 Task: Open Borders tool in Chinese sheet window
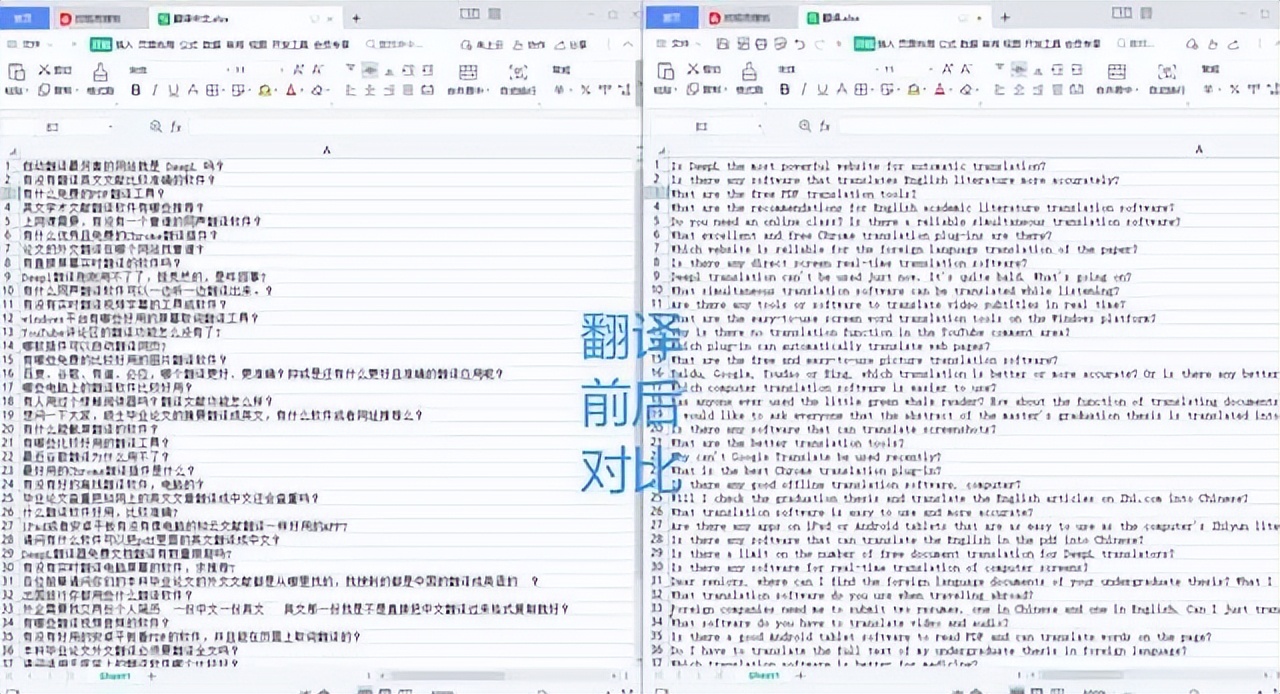pos(213,90)
